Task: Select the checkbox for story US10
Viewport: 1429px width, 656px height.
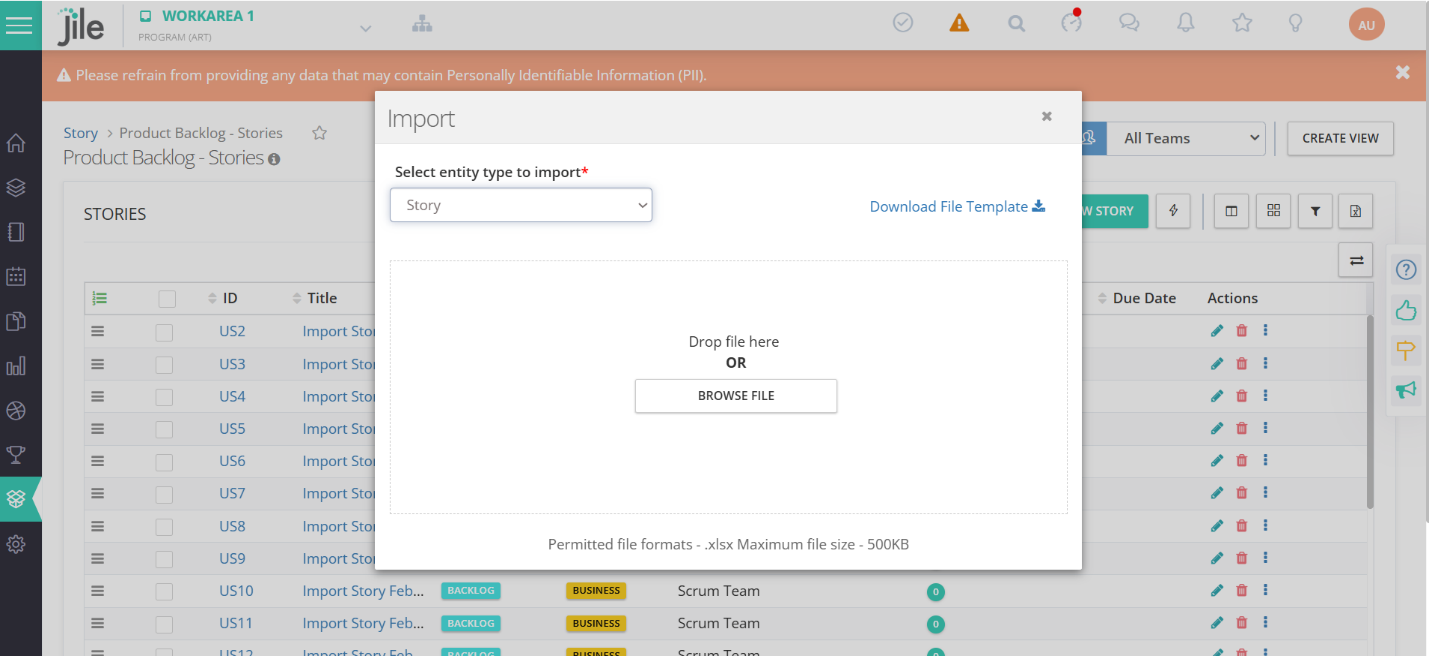Action: (164, 592)
